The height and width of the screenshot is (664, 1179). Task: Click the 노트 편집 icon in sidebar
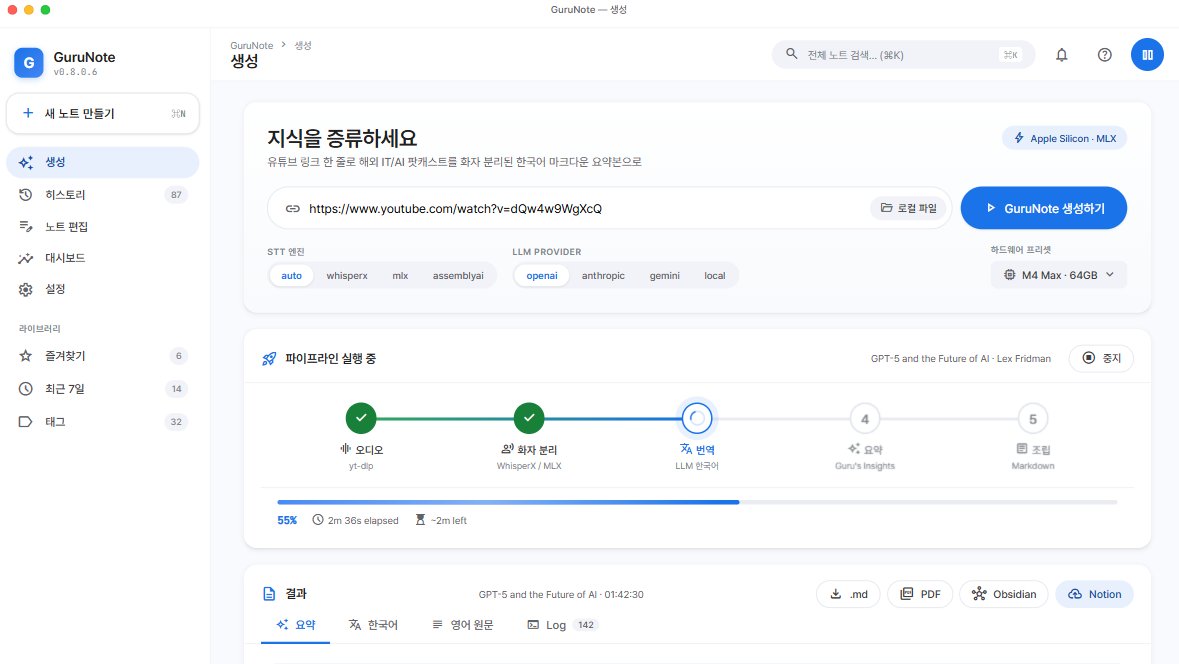pyautogui.click(x=26, y=226)
